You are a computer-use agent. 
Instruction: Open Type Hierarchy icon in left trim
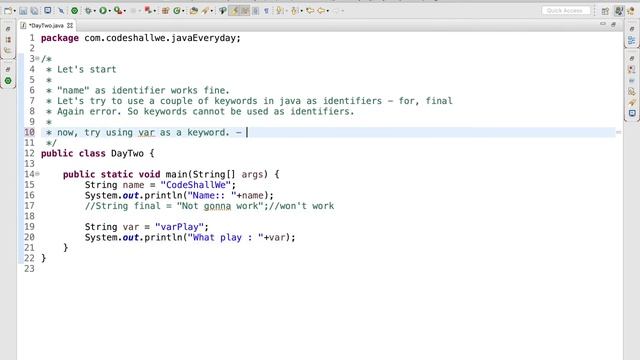click(8, 50)
